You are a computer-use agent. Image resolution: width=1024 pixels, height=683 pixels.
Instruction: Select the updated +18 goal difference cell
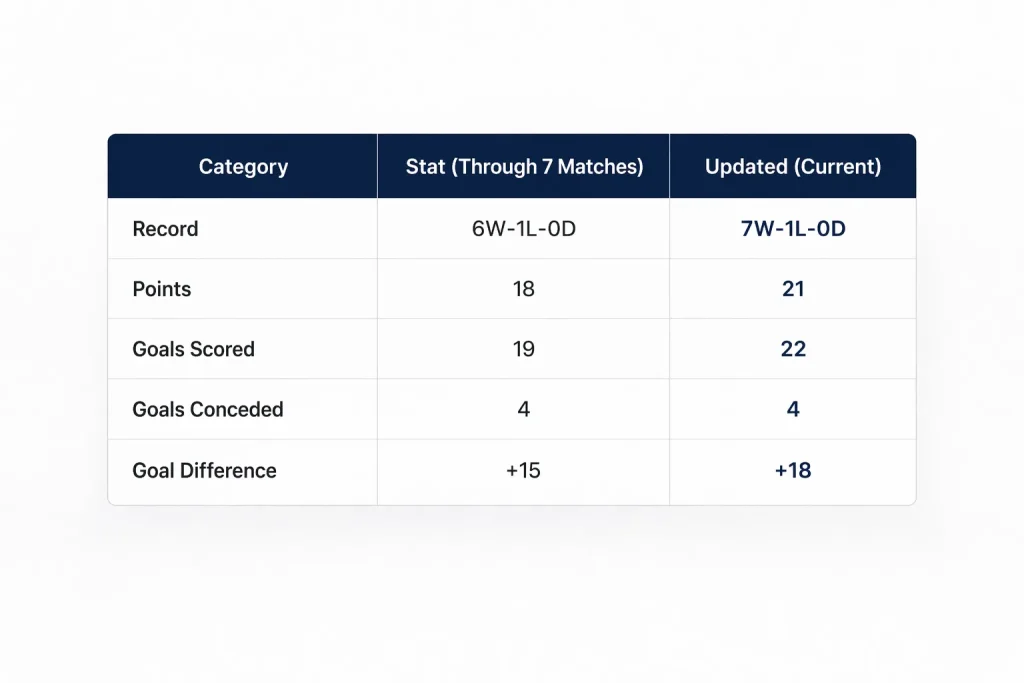tap(793, 470)
